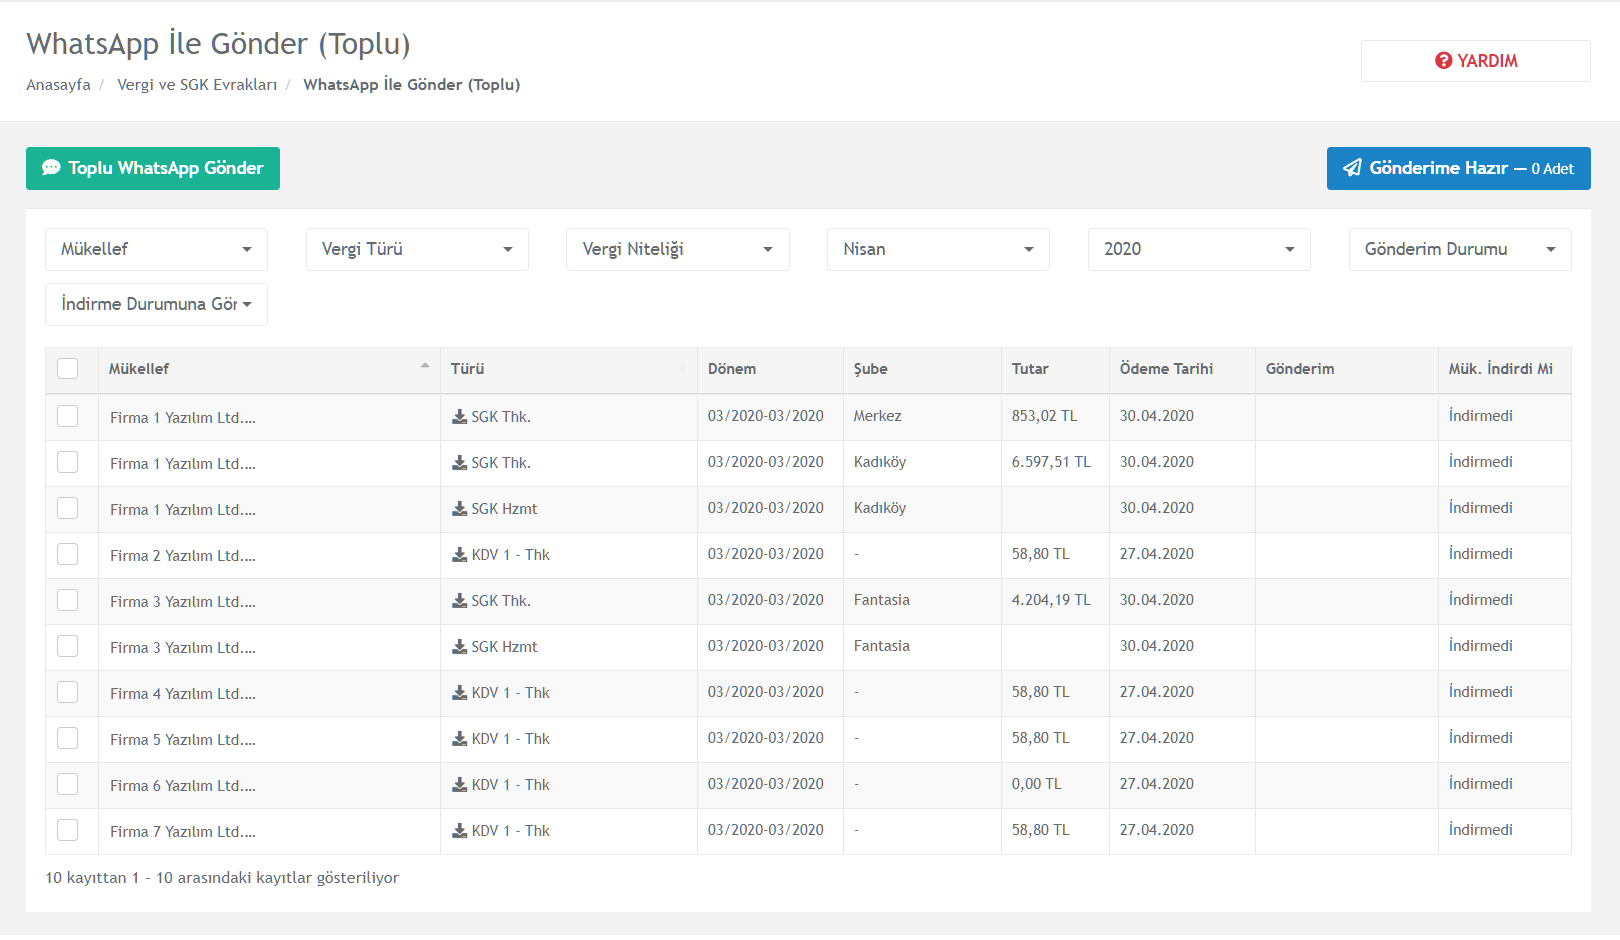Check the Firma 2 row checkbox
This screenshot has height=940, width=1620.
pyautogui.click(x=68, y=554)
